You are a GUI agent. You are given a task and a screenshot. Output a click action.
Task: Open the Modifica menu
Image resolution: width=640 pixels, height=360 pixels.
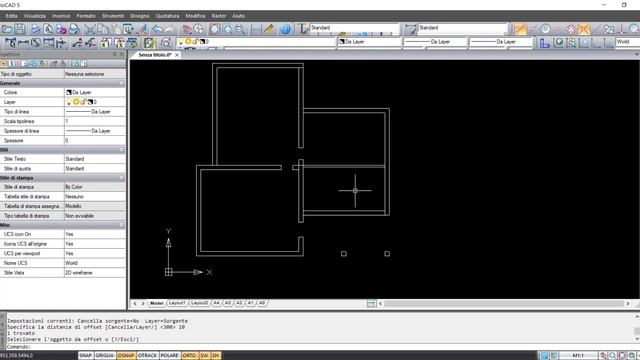click(x=196, y=16)
